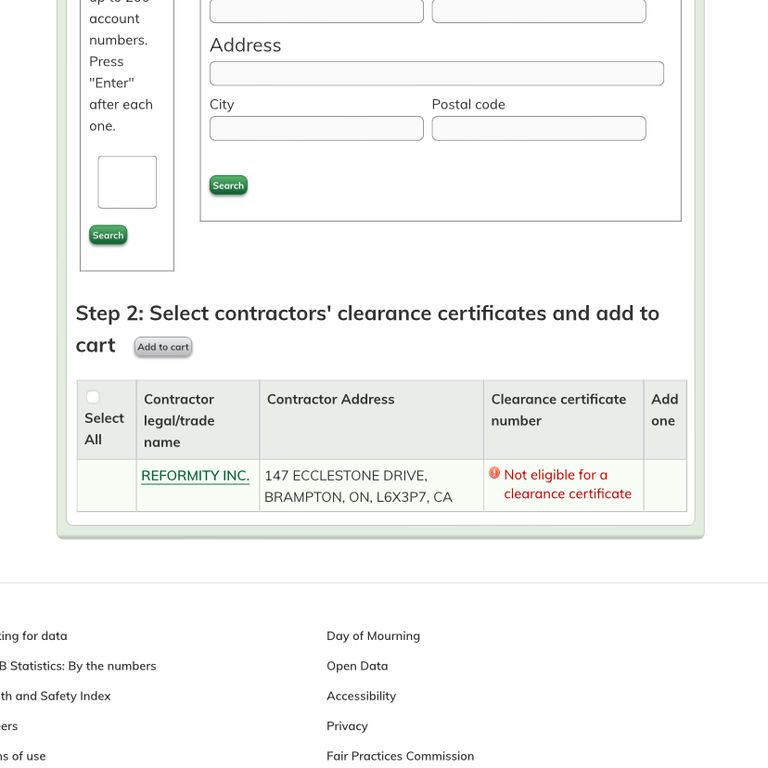Open the Open Data footer link

point(357,666)
